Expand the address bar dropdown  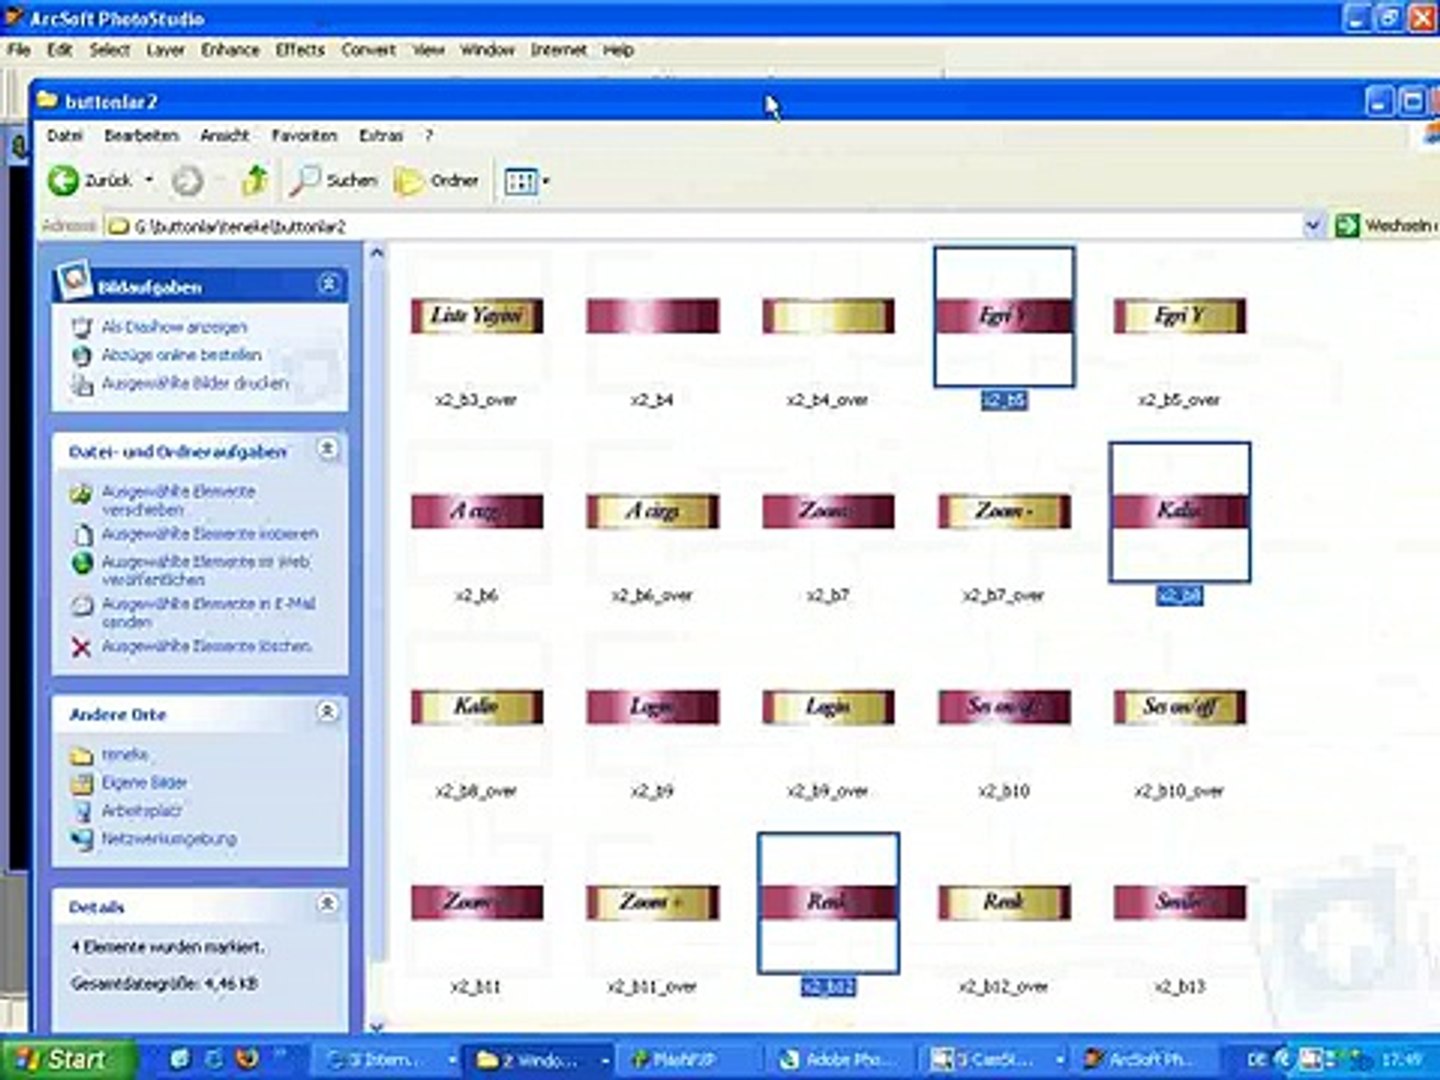coord(1313,226)
